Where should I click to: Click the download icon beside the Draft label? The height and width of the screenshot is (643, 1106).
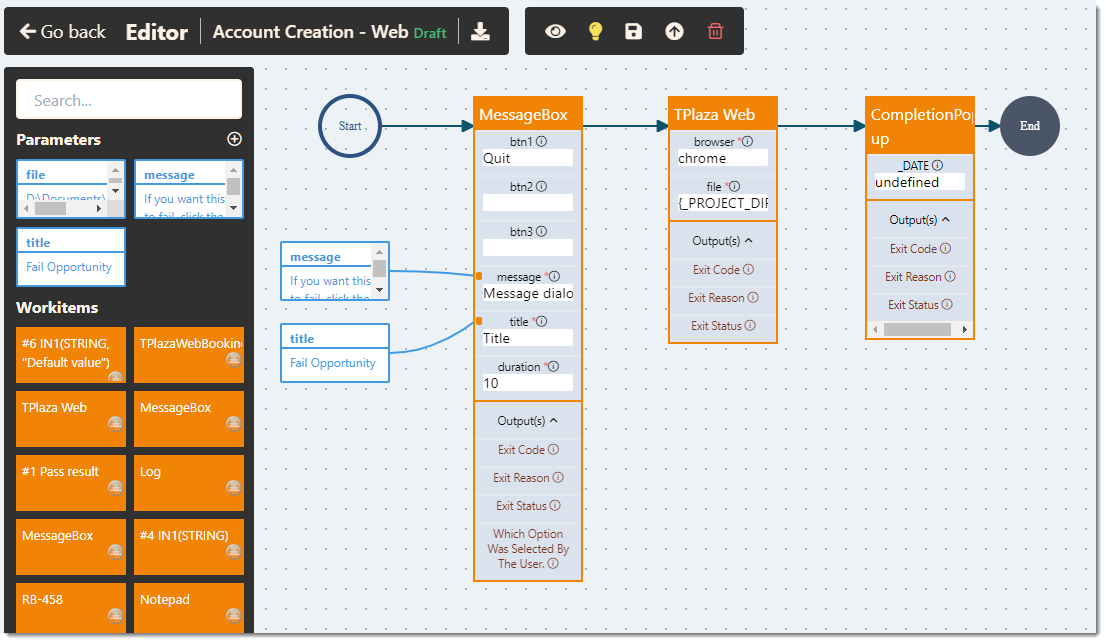[481, 32]
